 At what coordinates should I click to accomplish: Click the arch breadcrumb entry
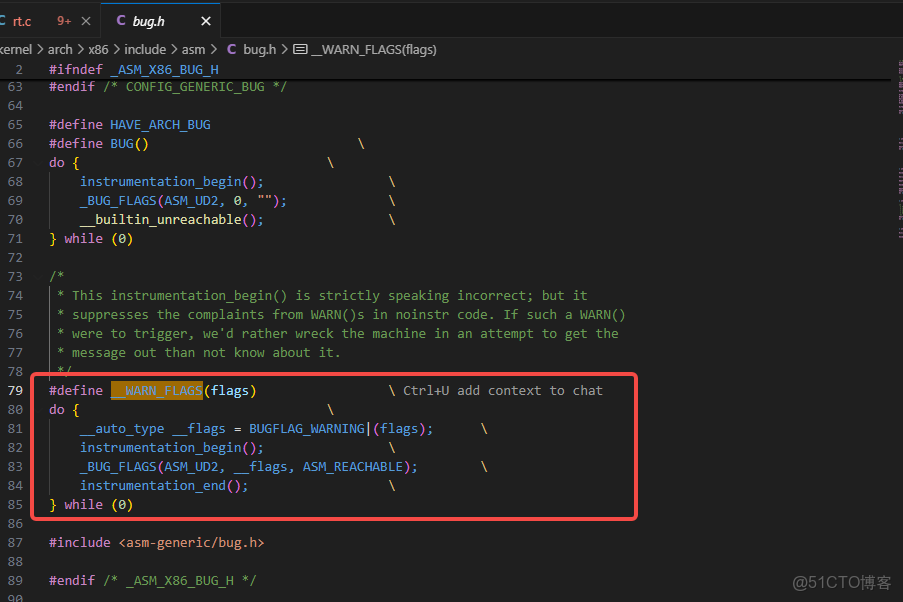[x=59, y=48]
